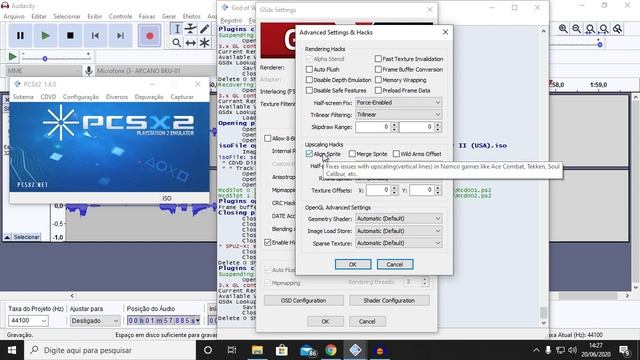Screen dimensions: 640x360
Task: Open Audacity Efeitos menu
Action: click(191, 16)
